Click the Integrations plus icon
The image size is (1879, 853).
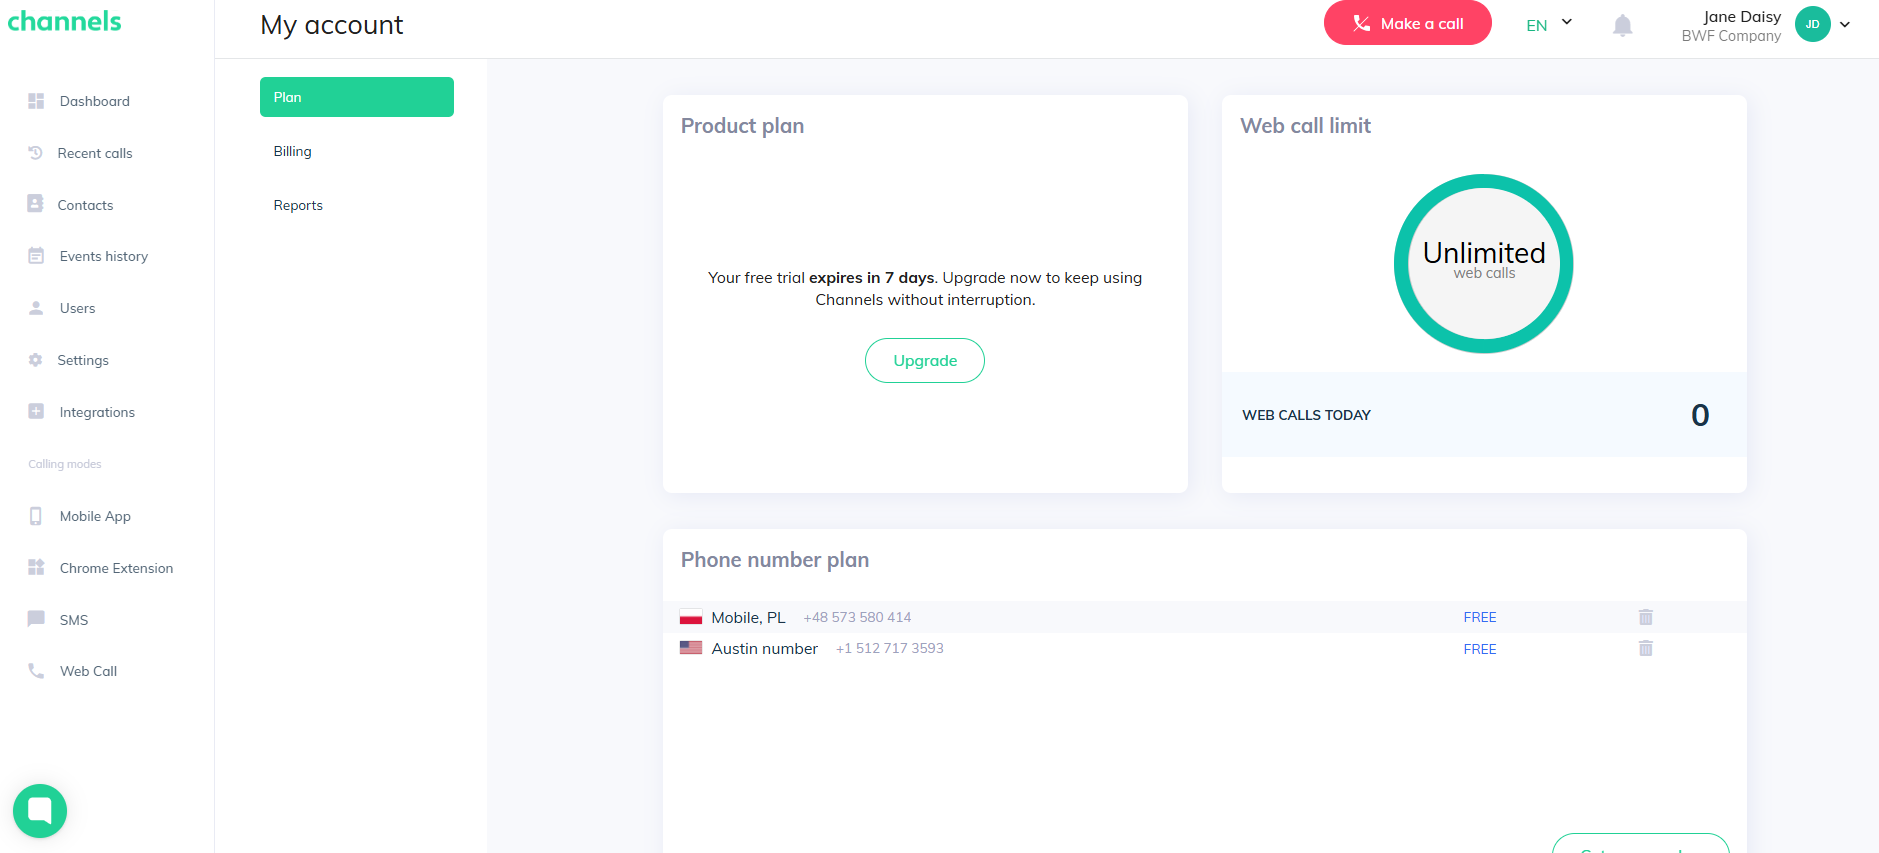tap(36, 412)
